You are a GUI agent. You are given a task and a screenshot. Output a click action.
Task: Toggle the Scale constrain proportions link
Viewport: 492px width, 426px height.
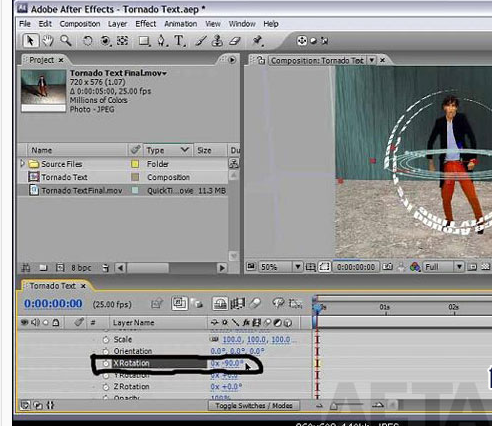click(214, 339)
